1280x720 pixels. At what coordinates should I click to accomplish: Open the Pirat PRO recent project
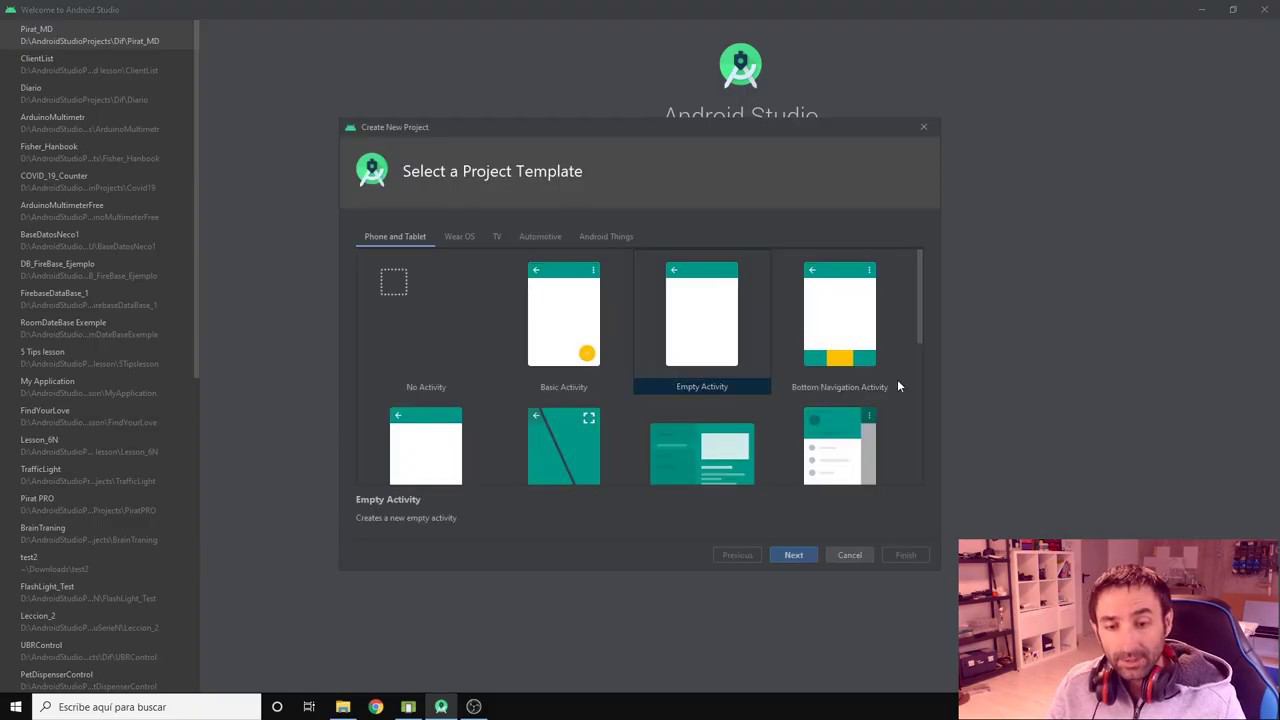(x=97, y=504)
